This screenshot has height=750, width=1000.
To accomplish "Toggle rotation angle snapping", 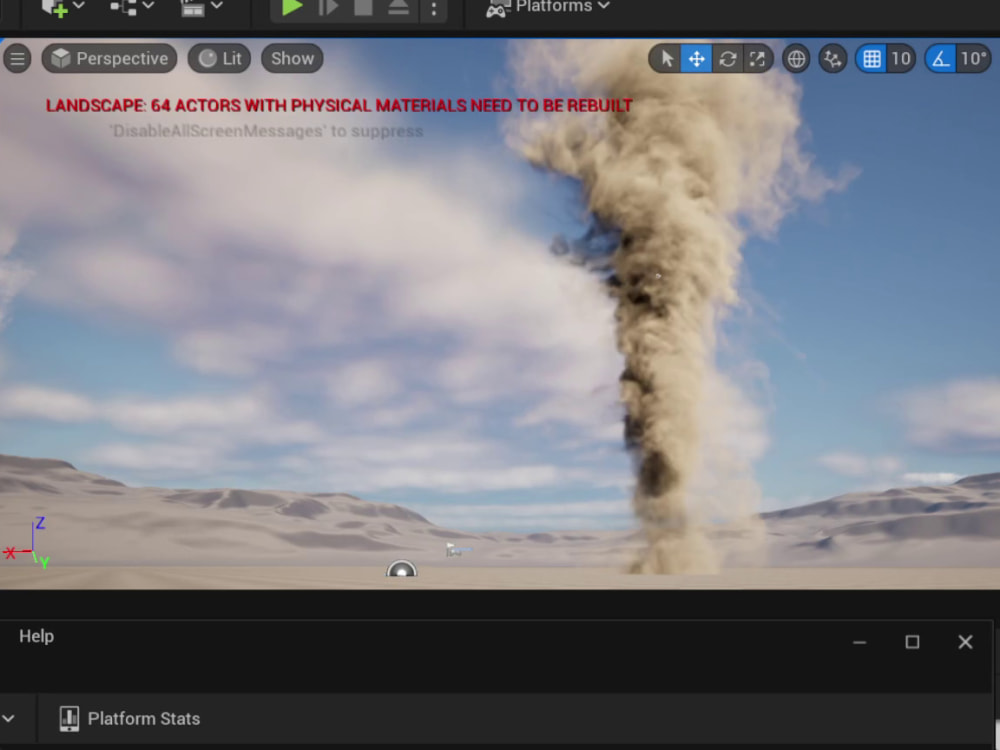I will pyautogui.click(x=940, y=59).
